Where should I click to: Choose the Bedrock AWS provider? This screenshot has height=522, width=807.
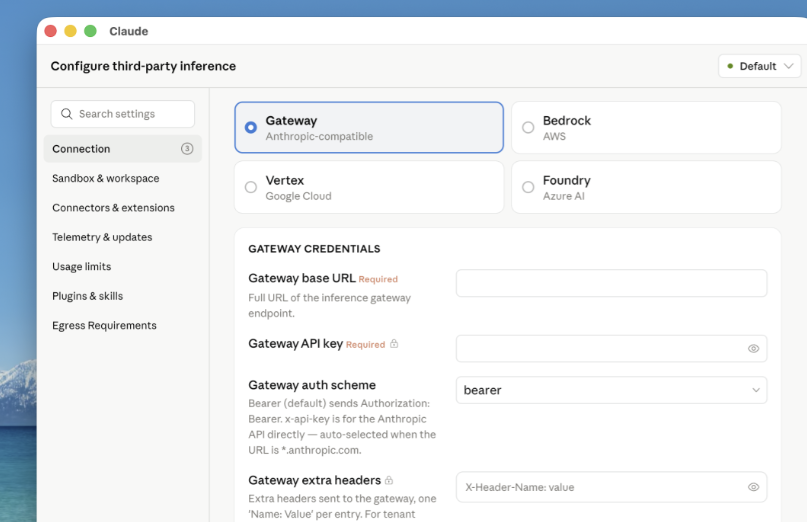646,127
